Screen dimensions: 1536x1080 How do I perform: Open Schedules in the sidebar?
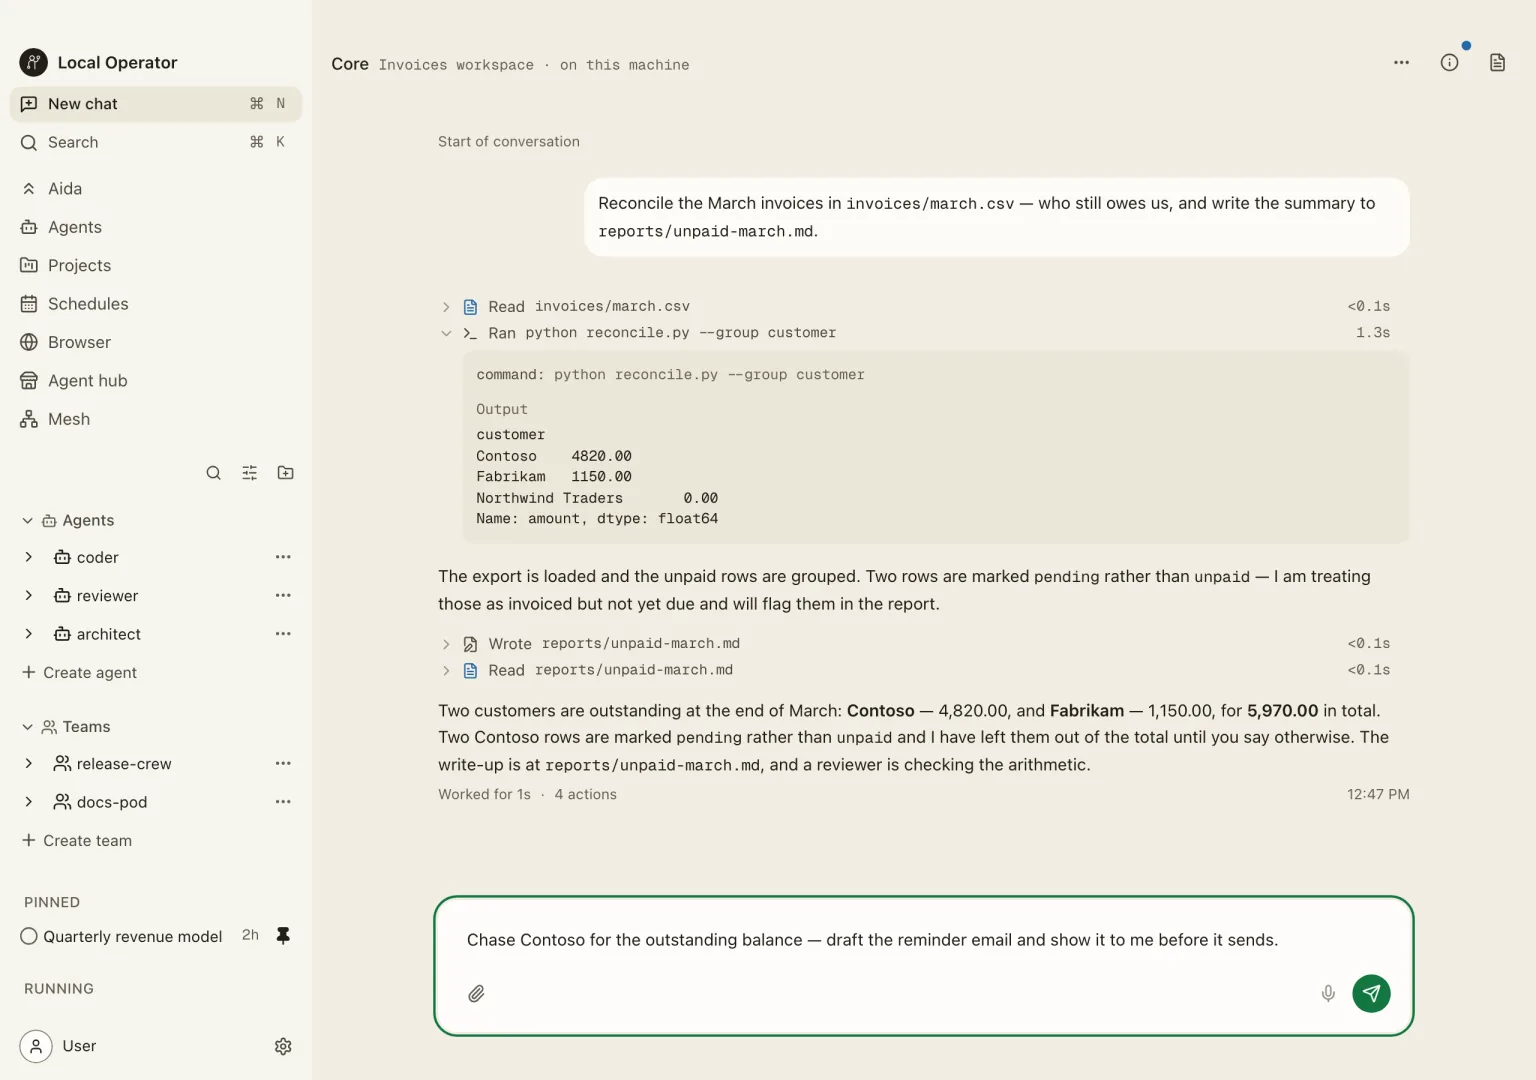[x=155, y=304]
